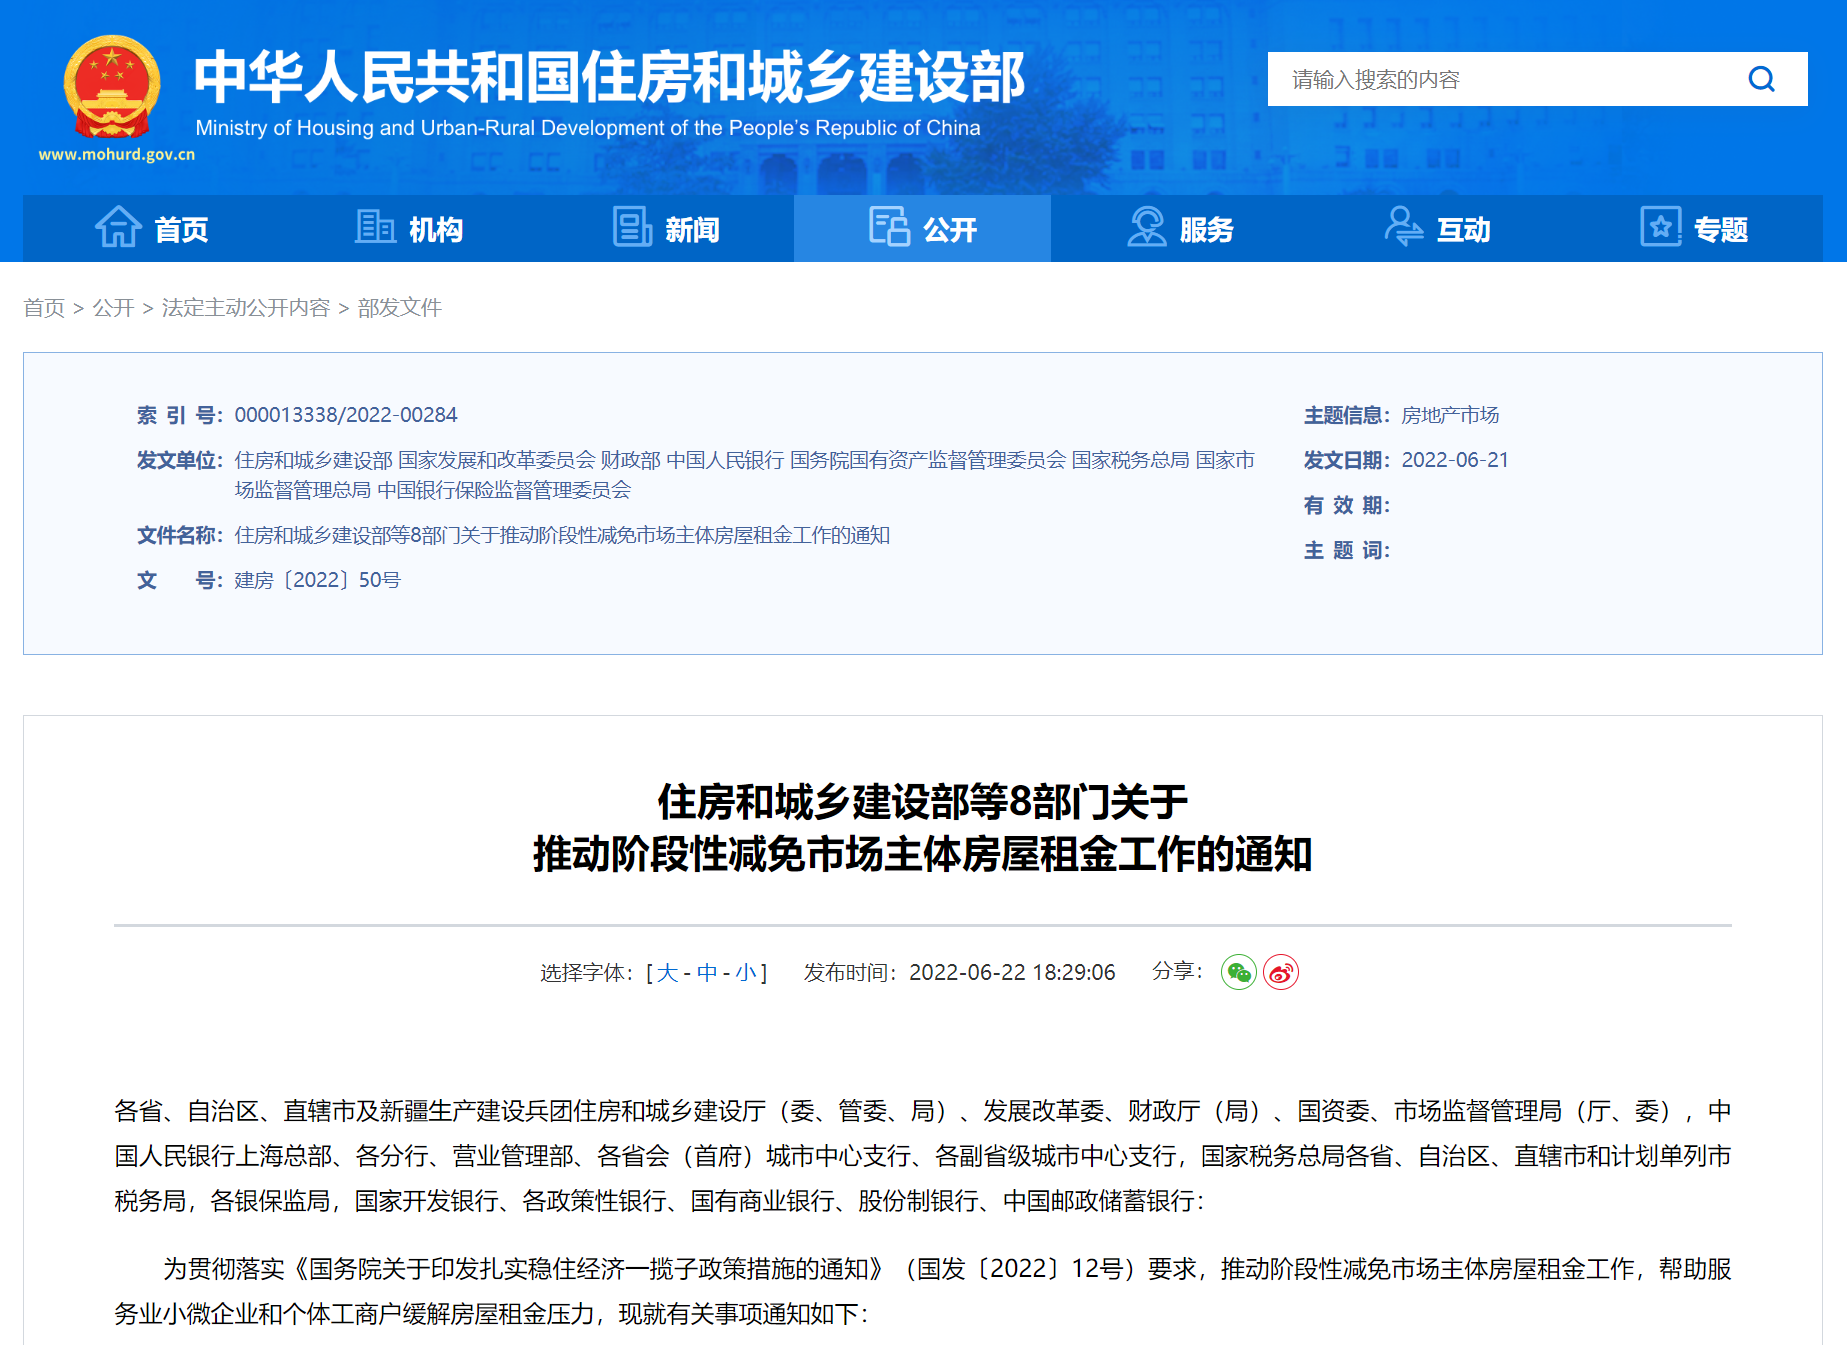1847x1345 pixels.
Task: Click the person icon beside 服务
Action: click(1146, 228)
